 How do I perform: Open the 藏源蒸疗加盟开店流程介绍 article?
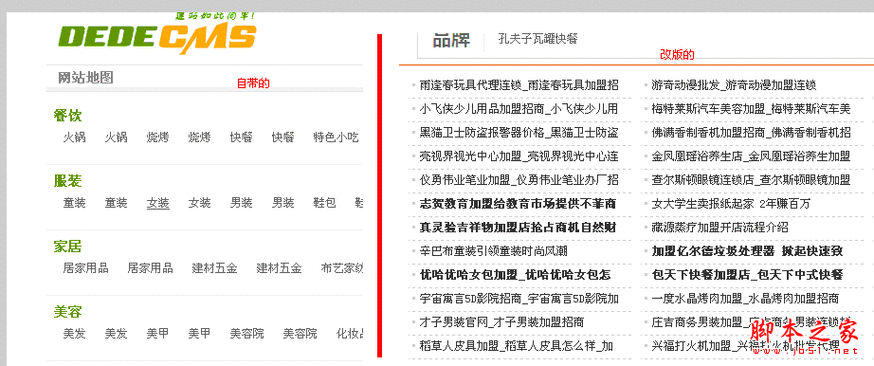coord(720,228)
